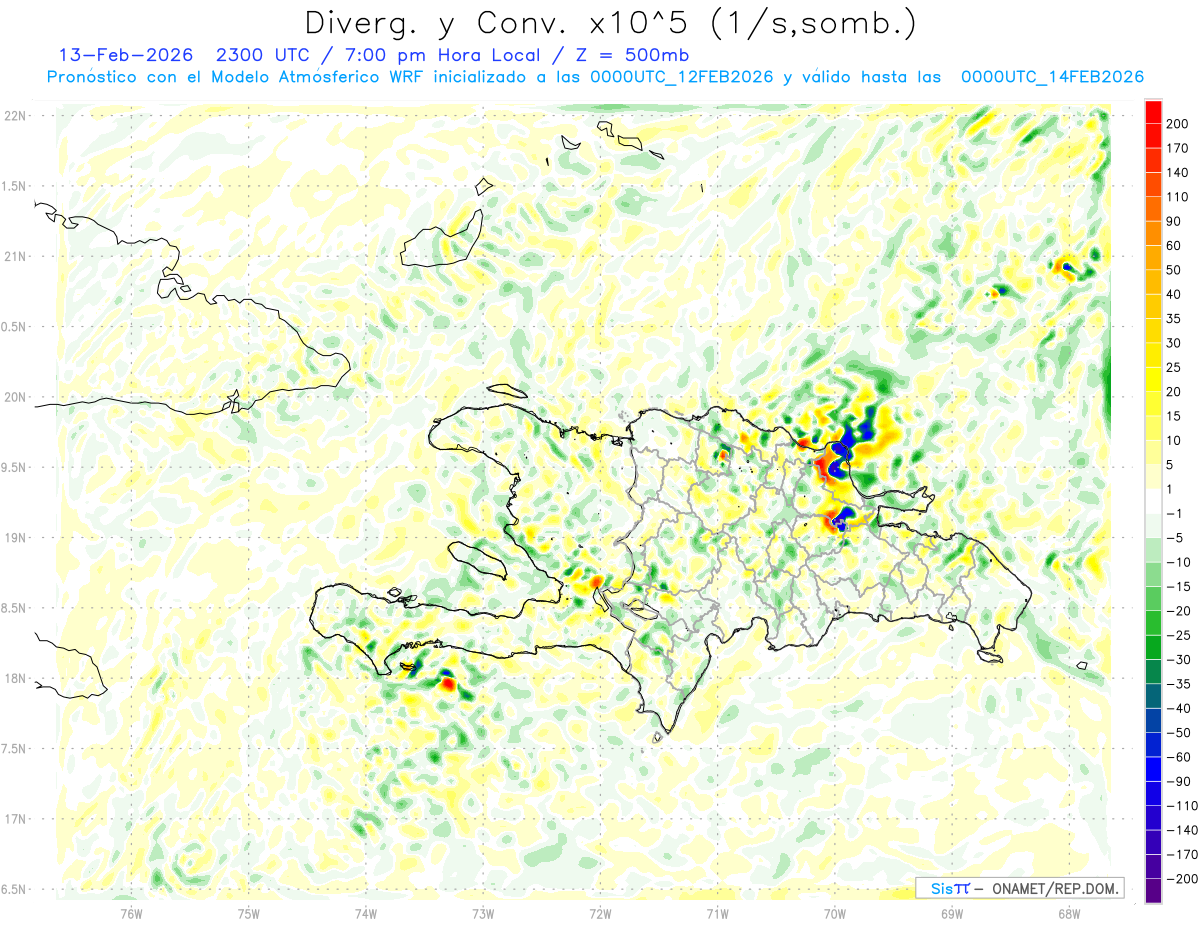Viewport: 1200px width, 927px height.
Task: Select the '21N' latitude label
Action: pos(15,256)
